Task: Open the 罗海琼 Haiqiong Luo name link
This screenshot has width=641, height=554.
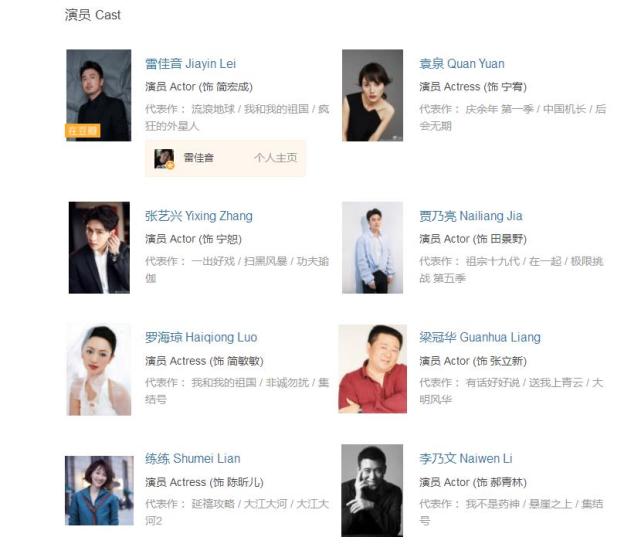Action: [201, 337]
